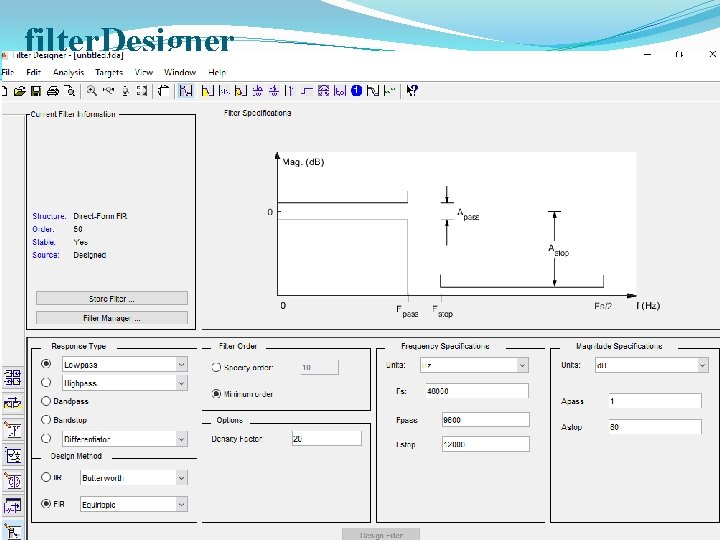Expand the Differentiator type dropdown
The image size is (720, 540).
click(181, 439)
